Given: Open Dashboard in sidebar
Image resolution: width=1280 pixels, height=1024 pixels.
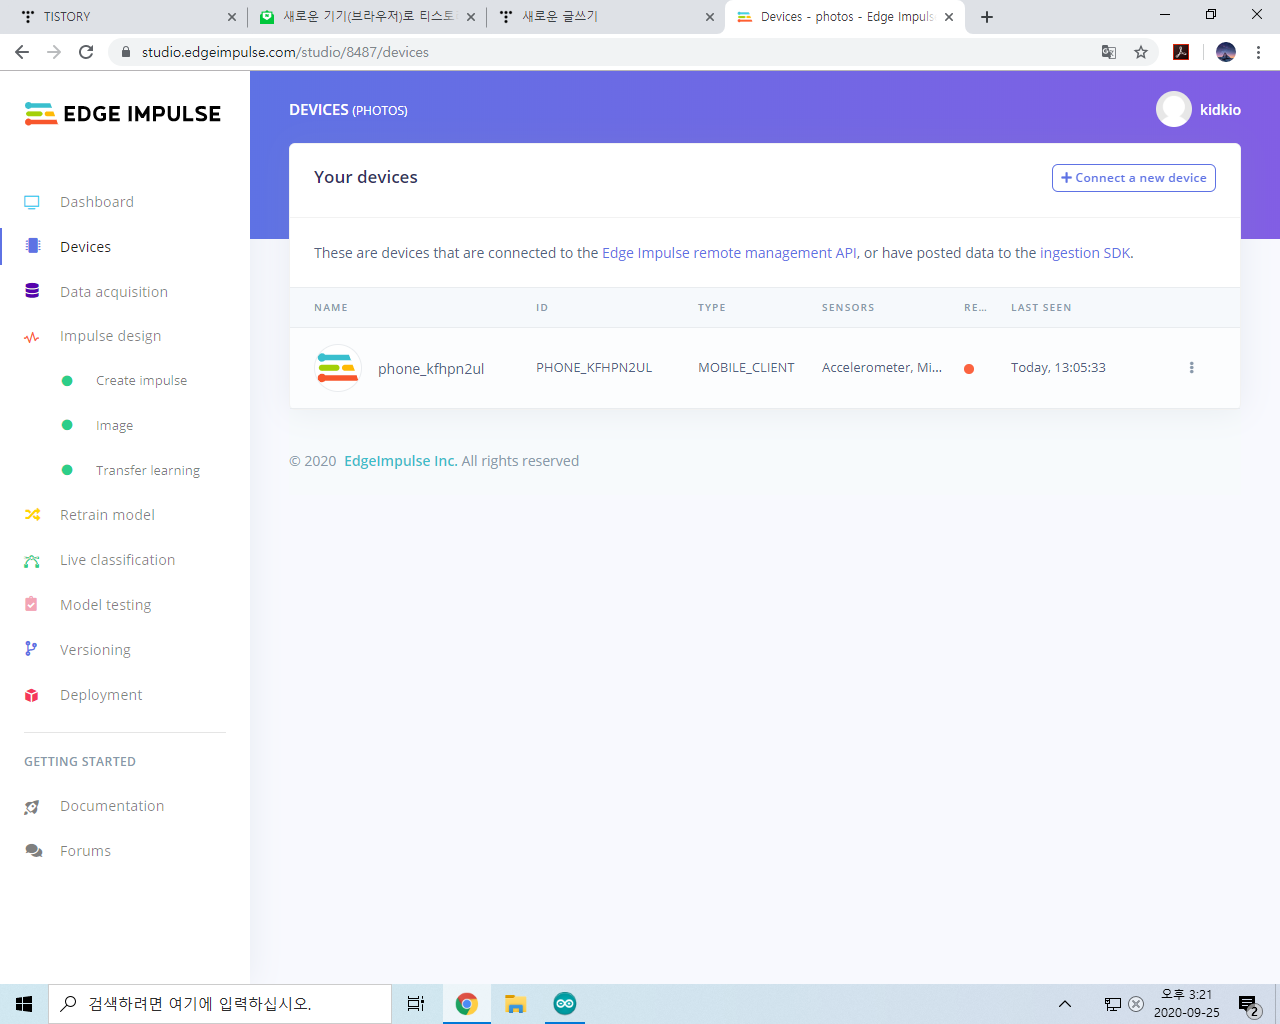Looking at the screenshot, I should tap(97, 202).
